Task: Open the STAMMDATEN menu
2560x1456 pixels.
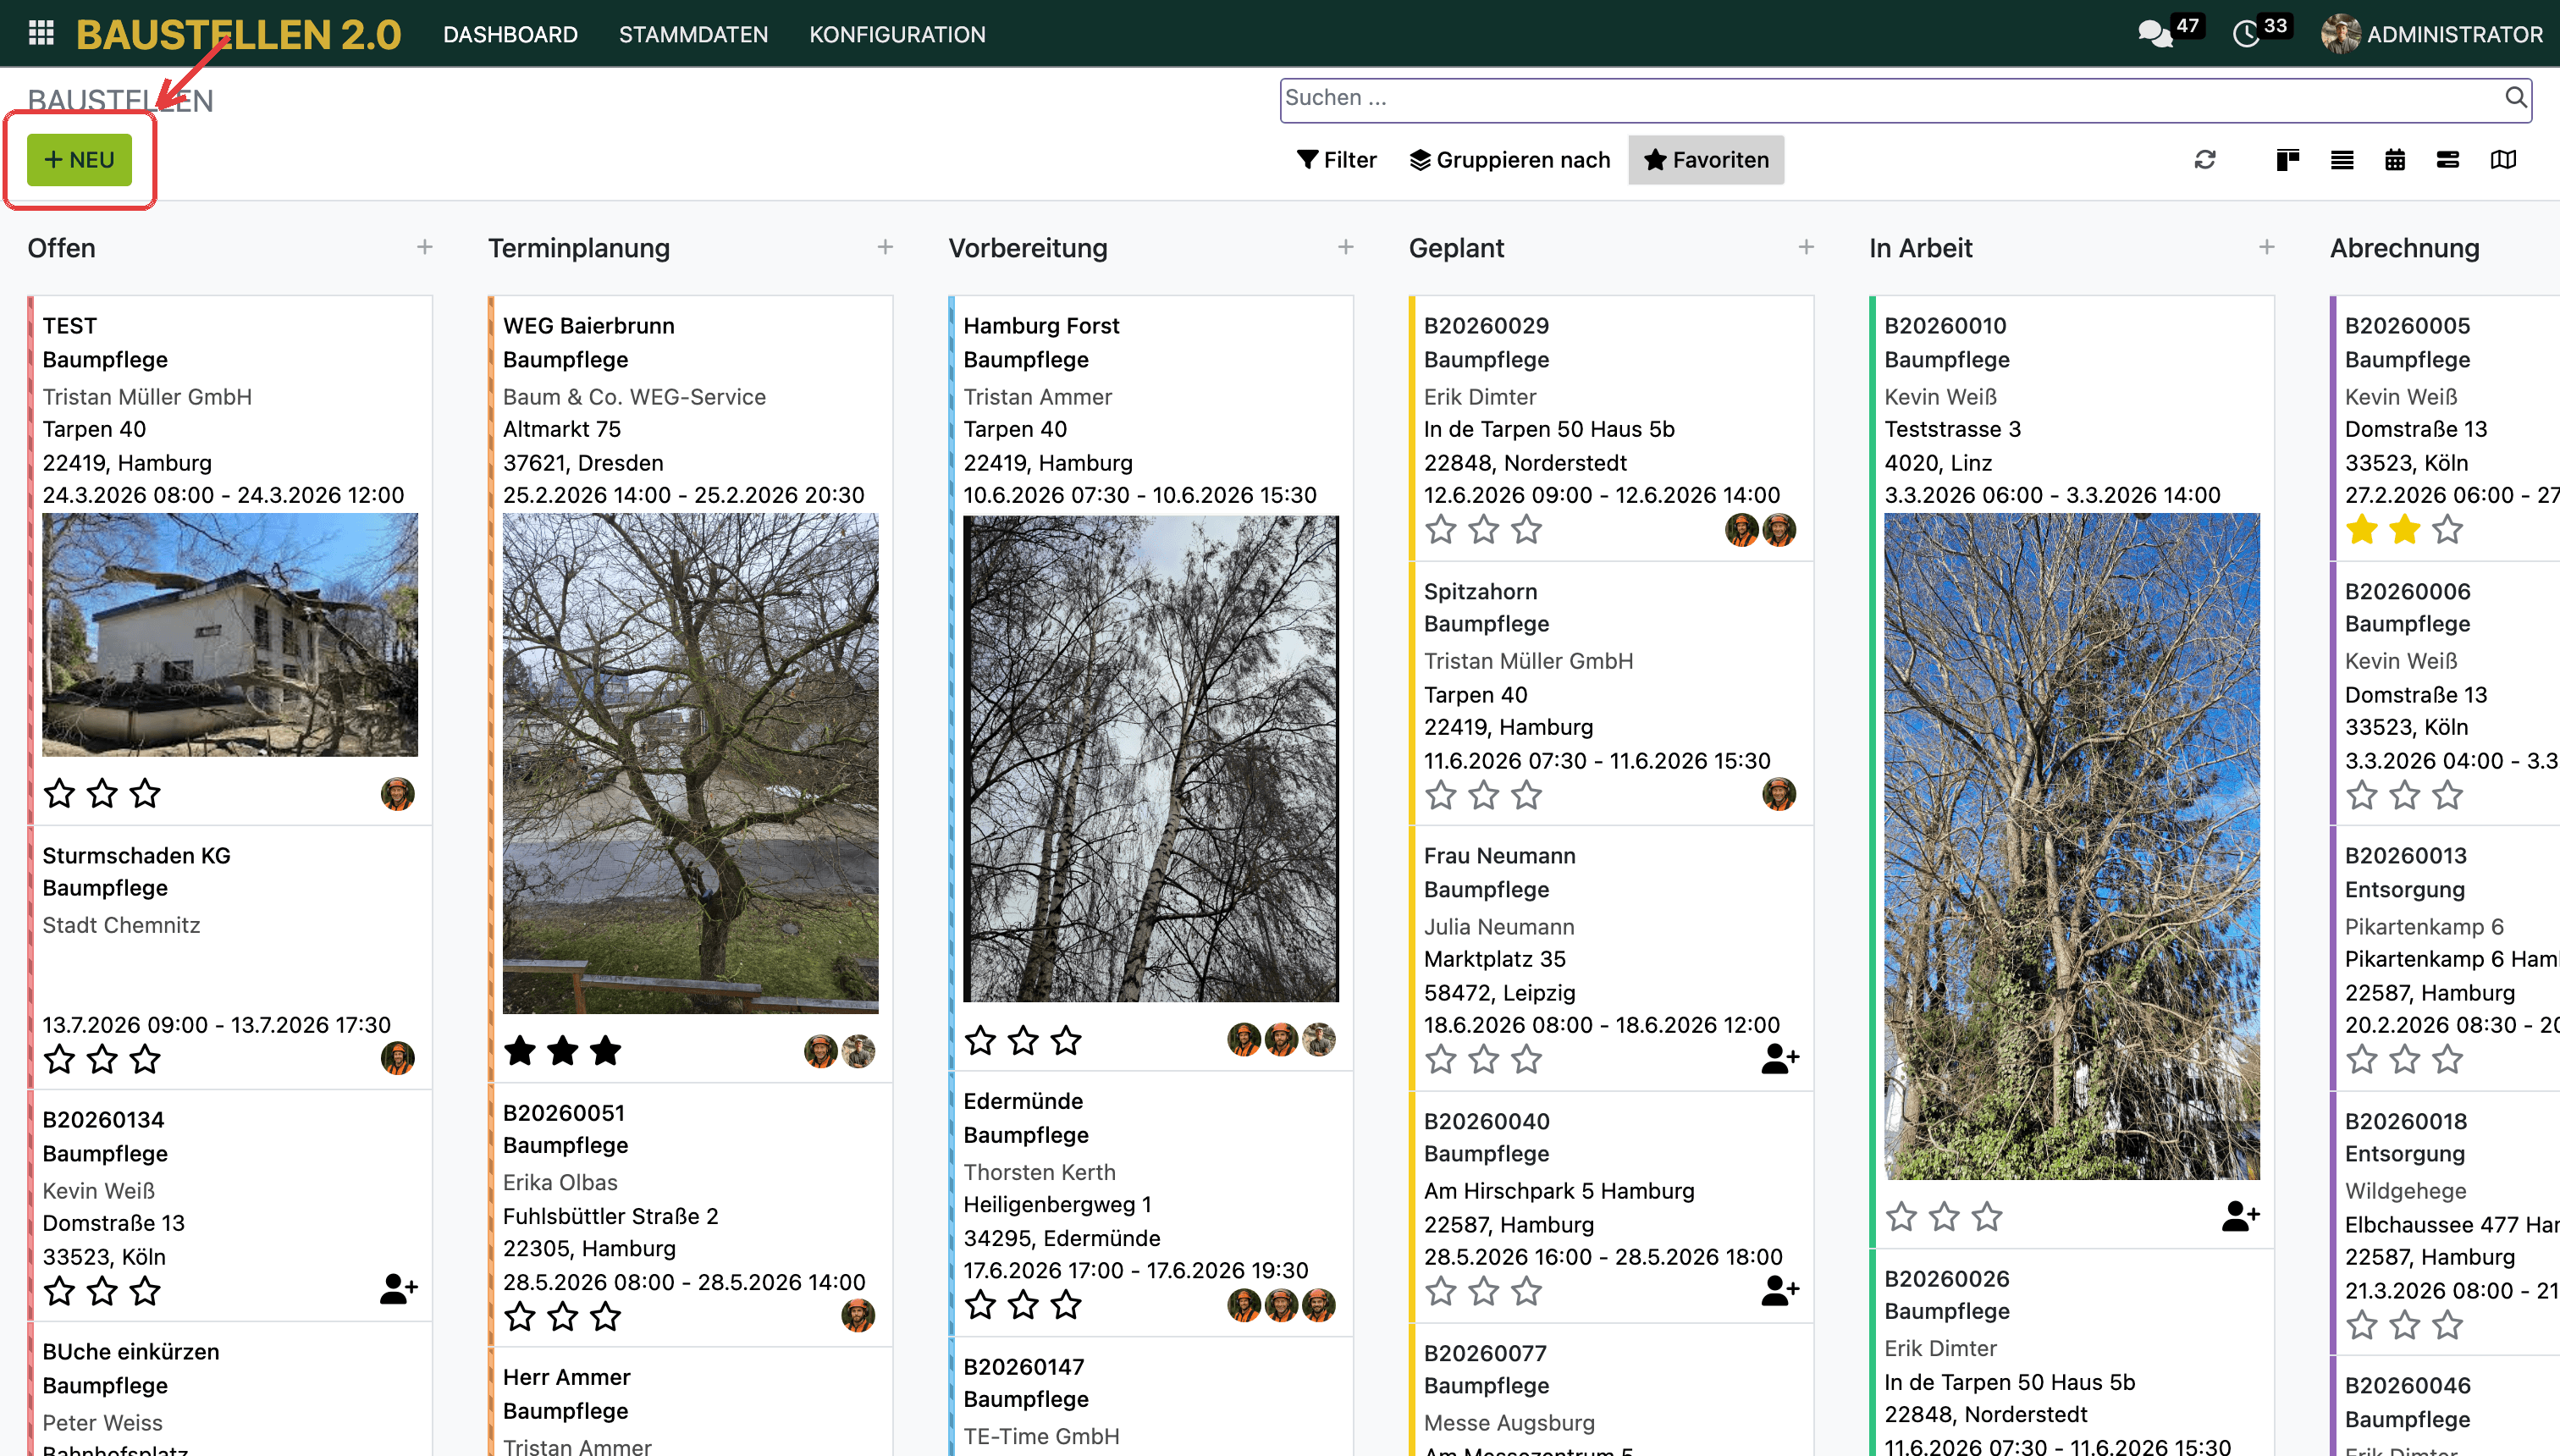Action: coord(693,34)
